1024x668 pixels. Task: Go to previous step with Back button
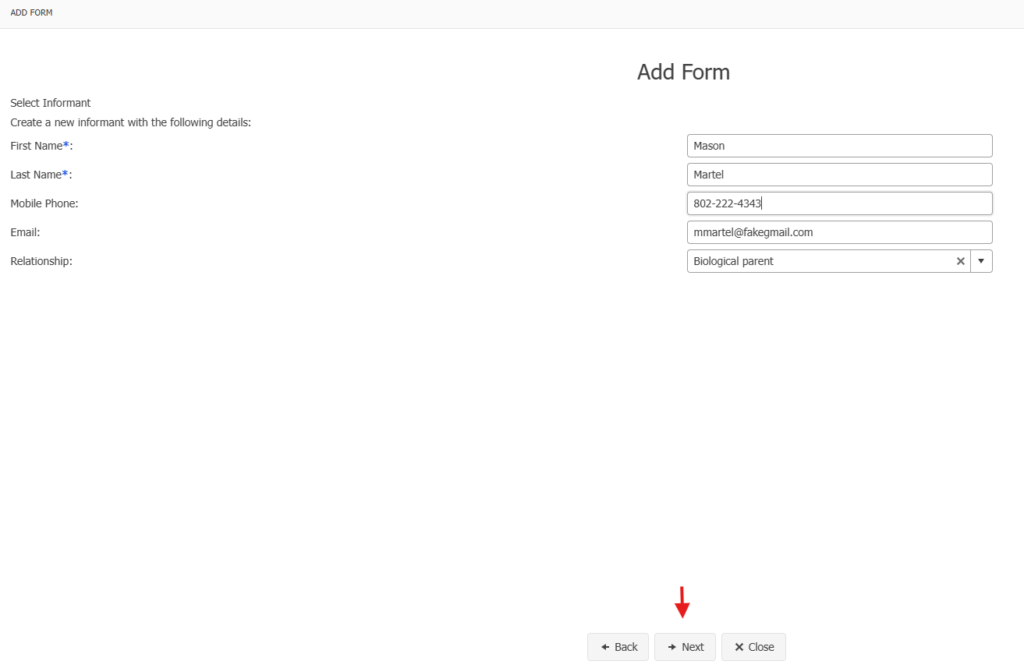tap(618, 647)
